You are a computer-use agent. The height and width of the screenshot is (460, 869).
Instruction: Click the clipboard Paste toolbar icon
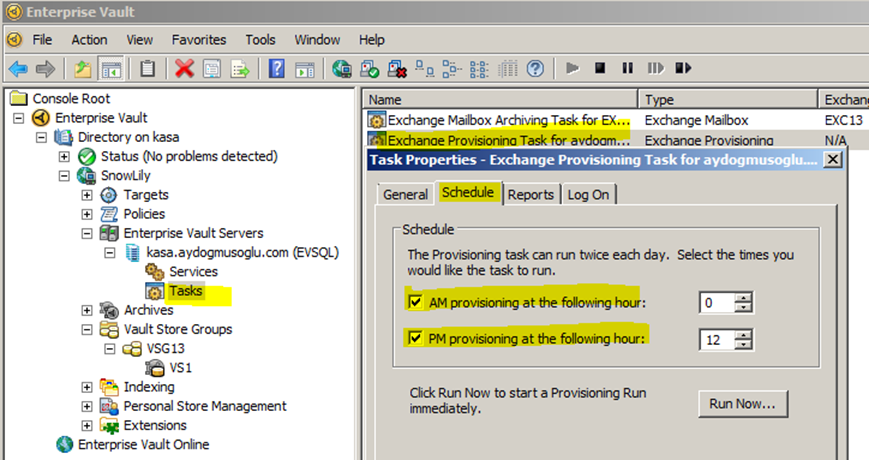tap(147, 69)
